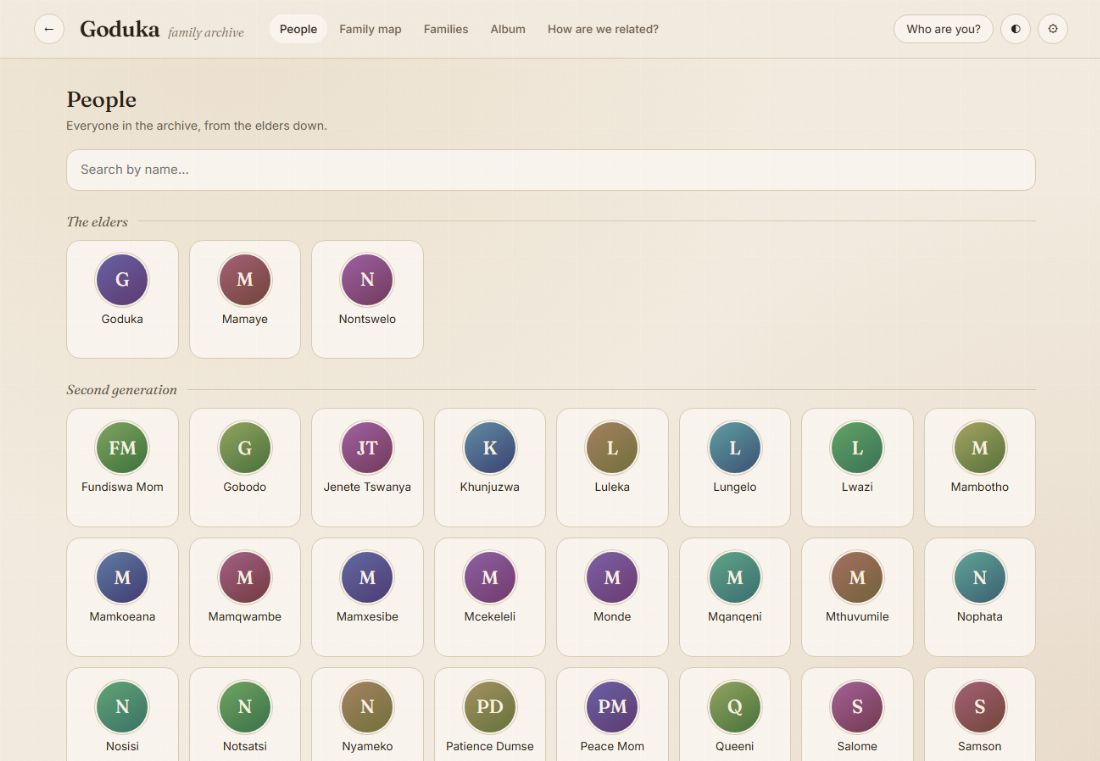Open the How are we related? tab
This screenshot has width=1100, height=761.
[x=603, y=29]
